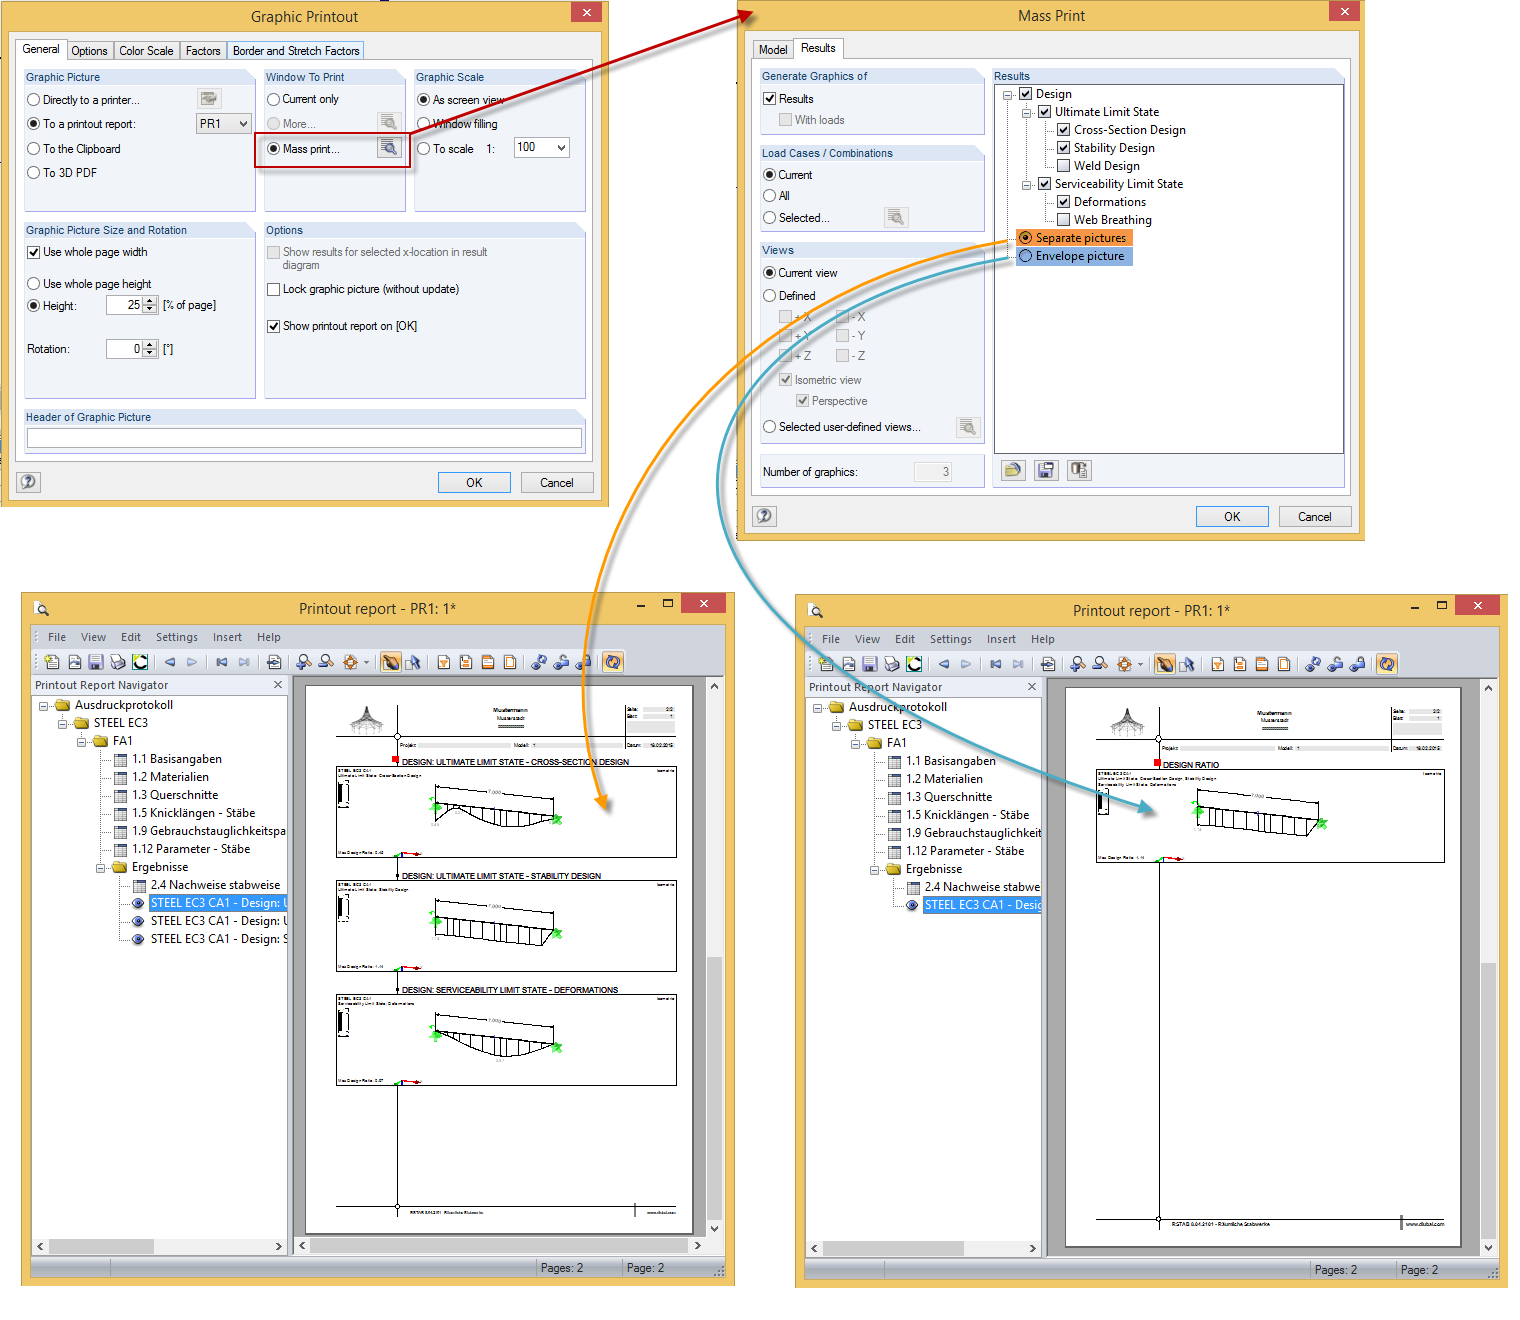Click Cancel in Graphic Printout dialog

pos(557,482)
